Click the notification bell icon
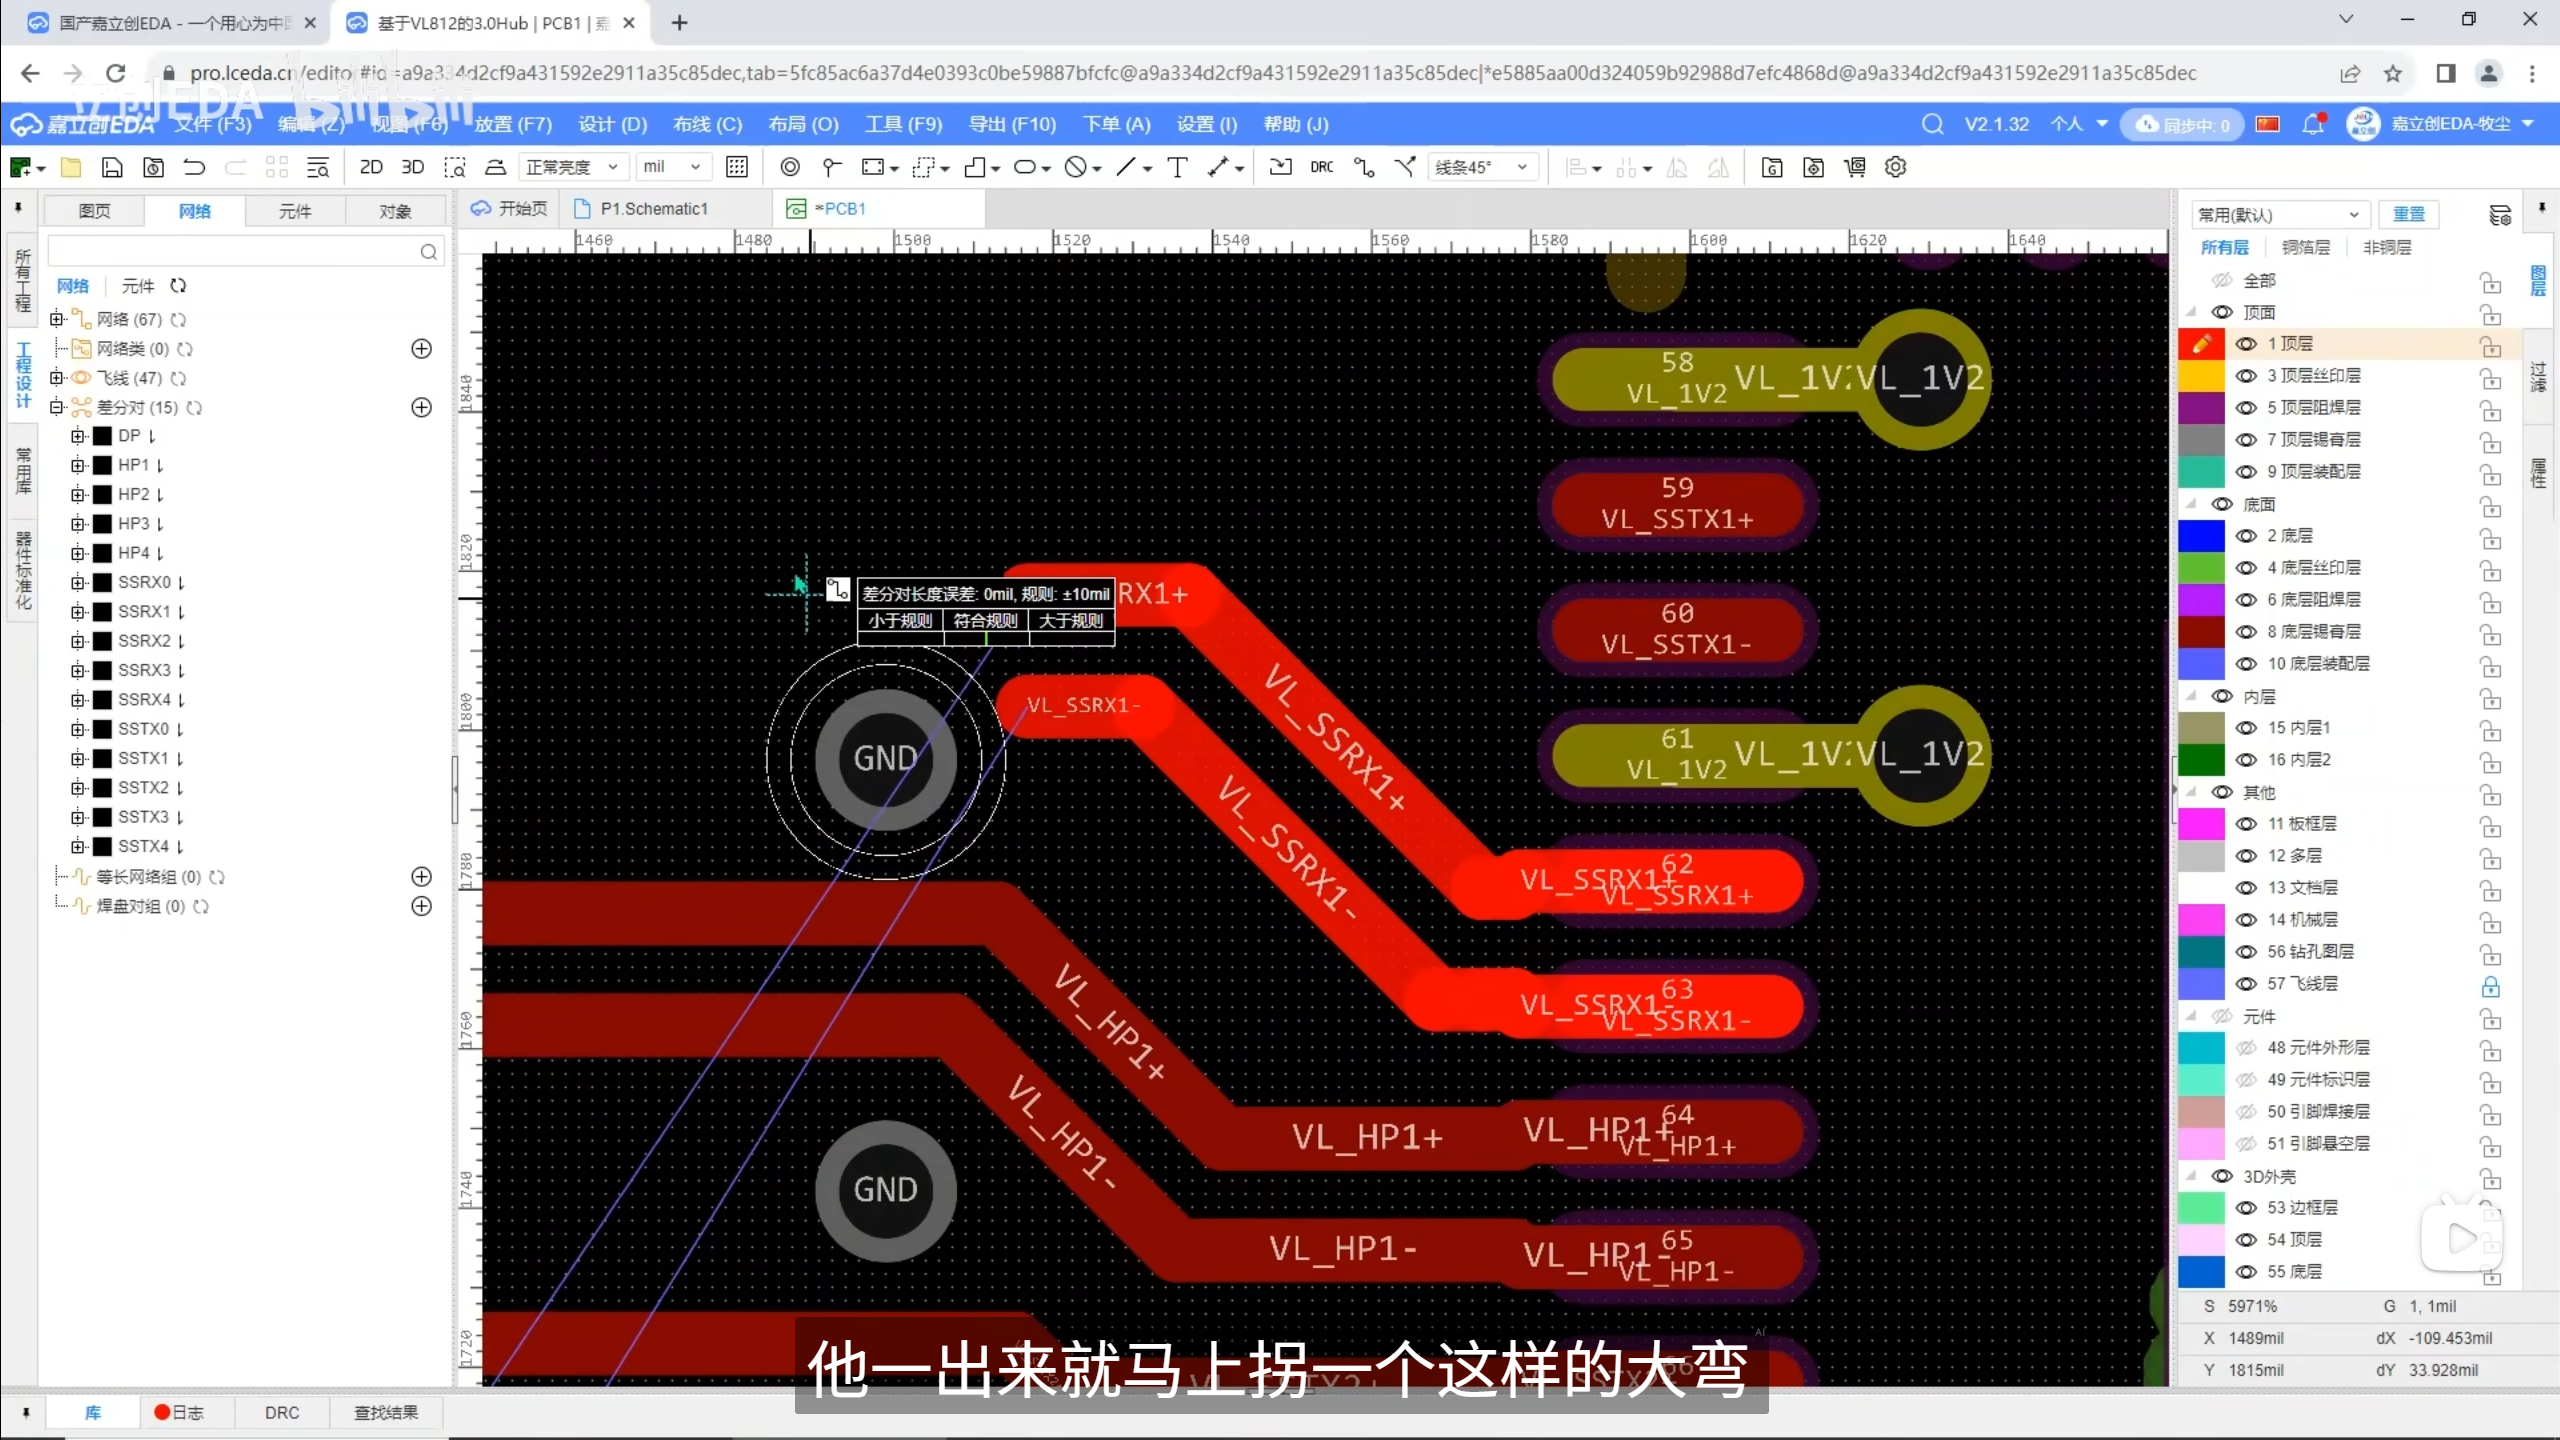 point(2312,124)
